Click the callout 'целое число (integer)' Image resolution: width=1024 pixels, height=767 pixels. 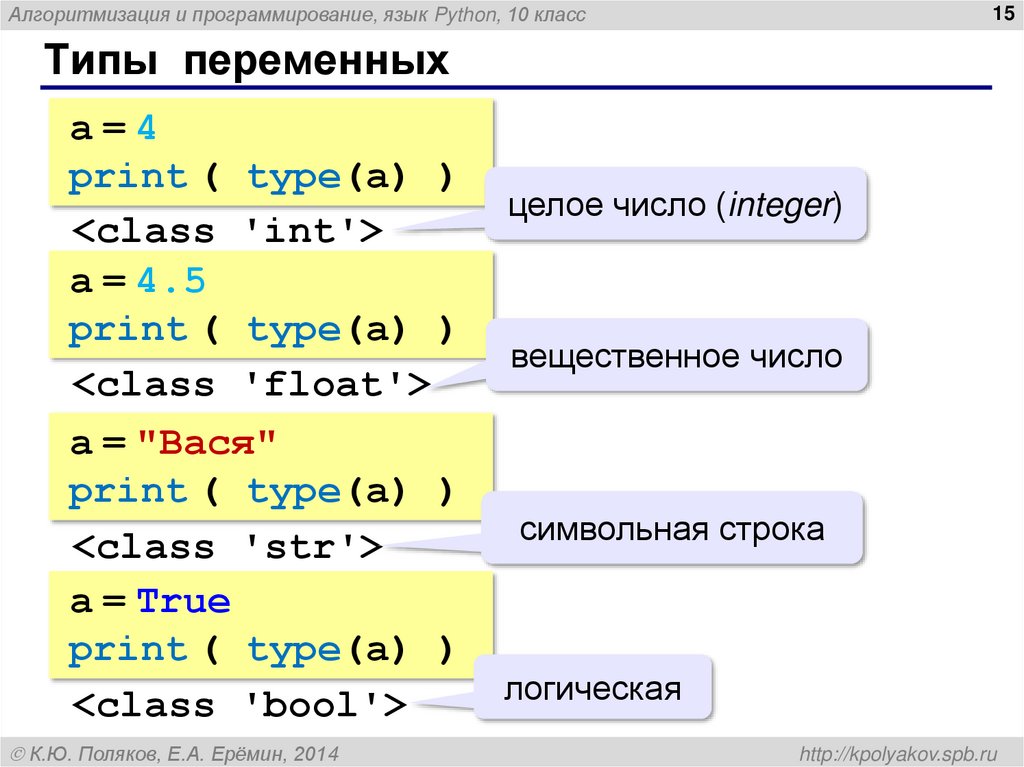click(675, 203)
